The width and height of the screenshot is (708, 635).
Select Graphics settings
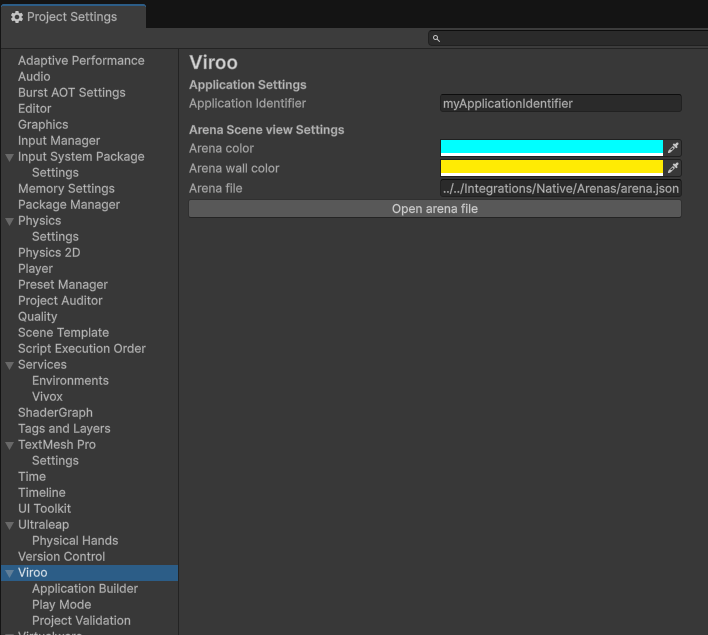[43, 125]
